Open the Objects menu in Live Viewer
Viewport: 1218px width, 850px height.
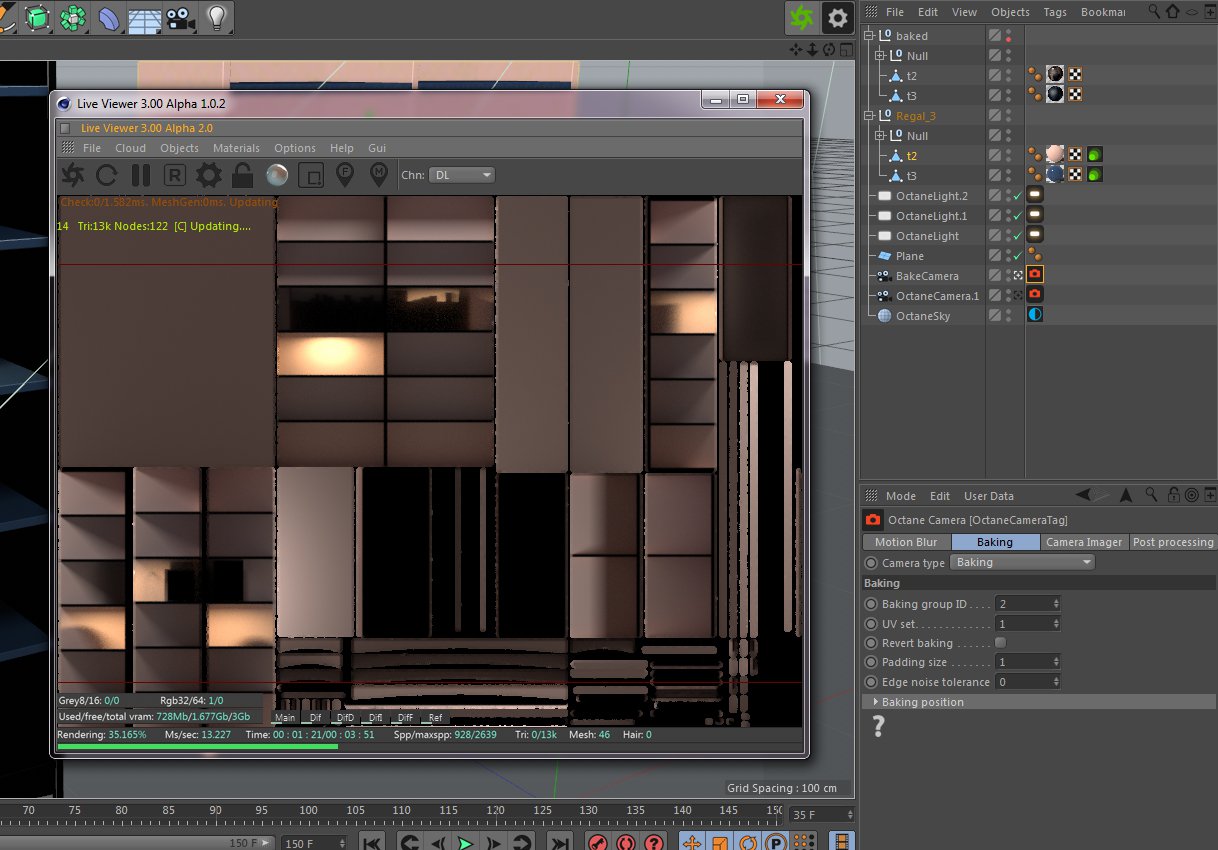click(x=179, y=147)
